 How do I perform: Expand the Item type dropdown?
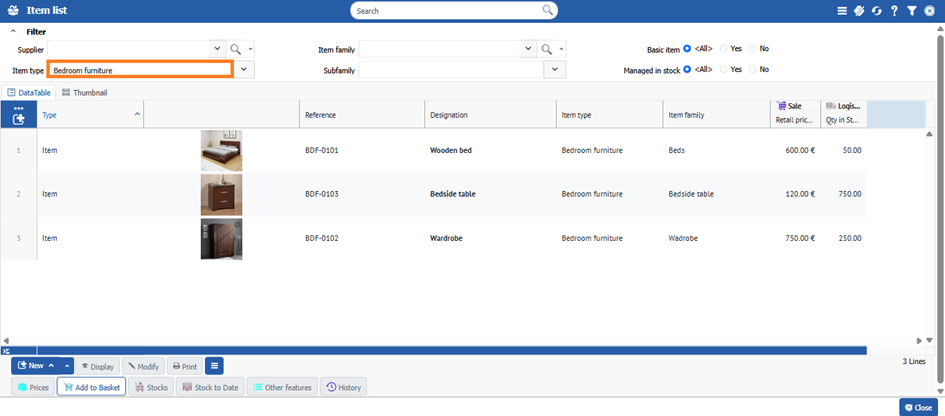pyautogui.click(x=245, y=70)
